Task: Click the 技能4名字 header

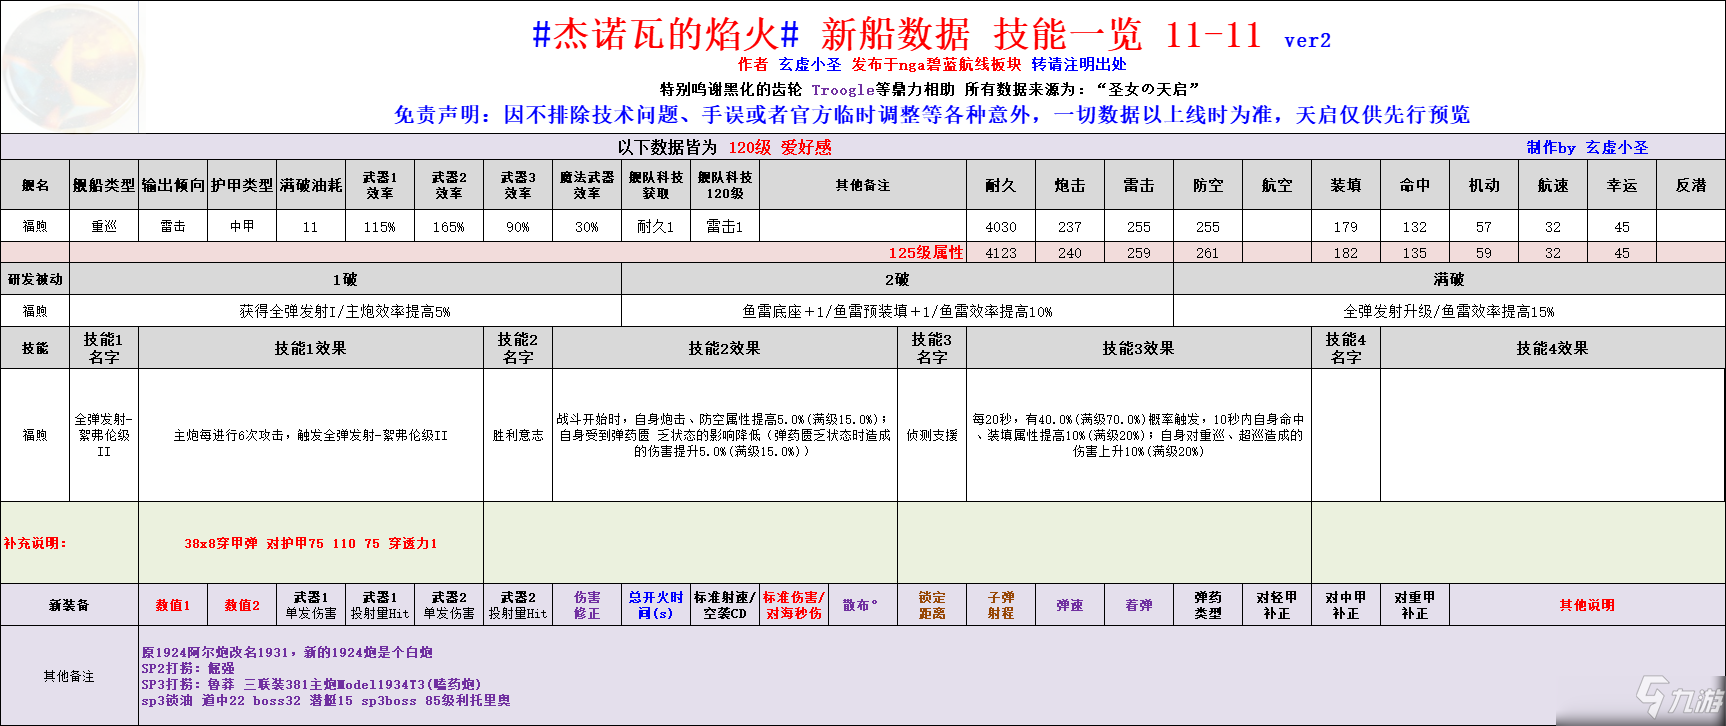Action: point(1346,348)
